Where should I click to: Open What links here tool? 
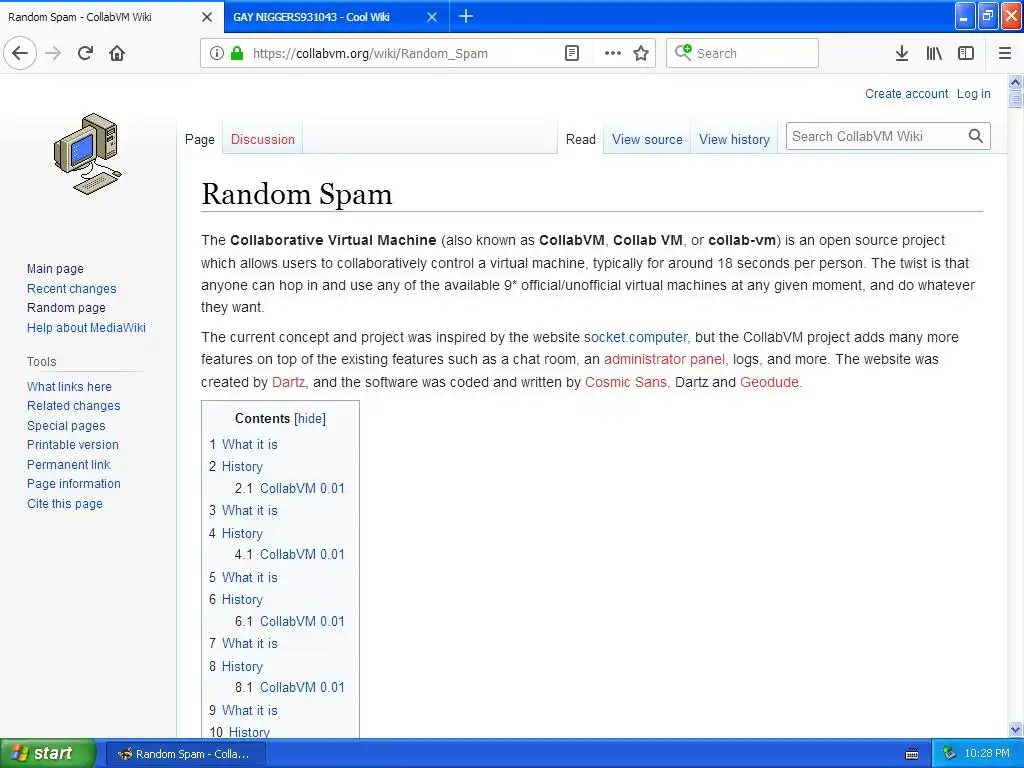(x=69, y=386)
